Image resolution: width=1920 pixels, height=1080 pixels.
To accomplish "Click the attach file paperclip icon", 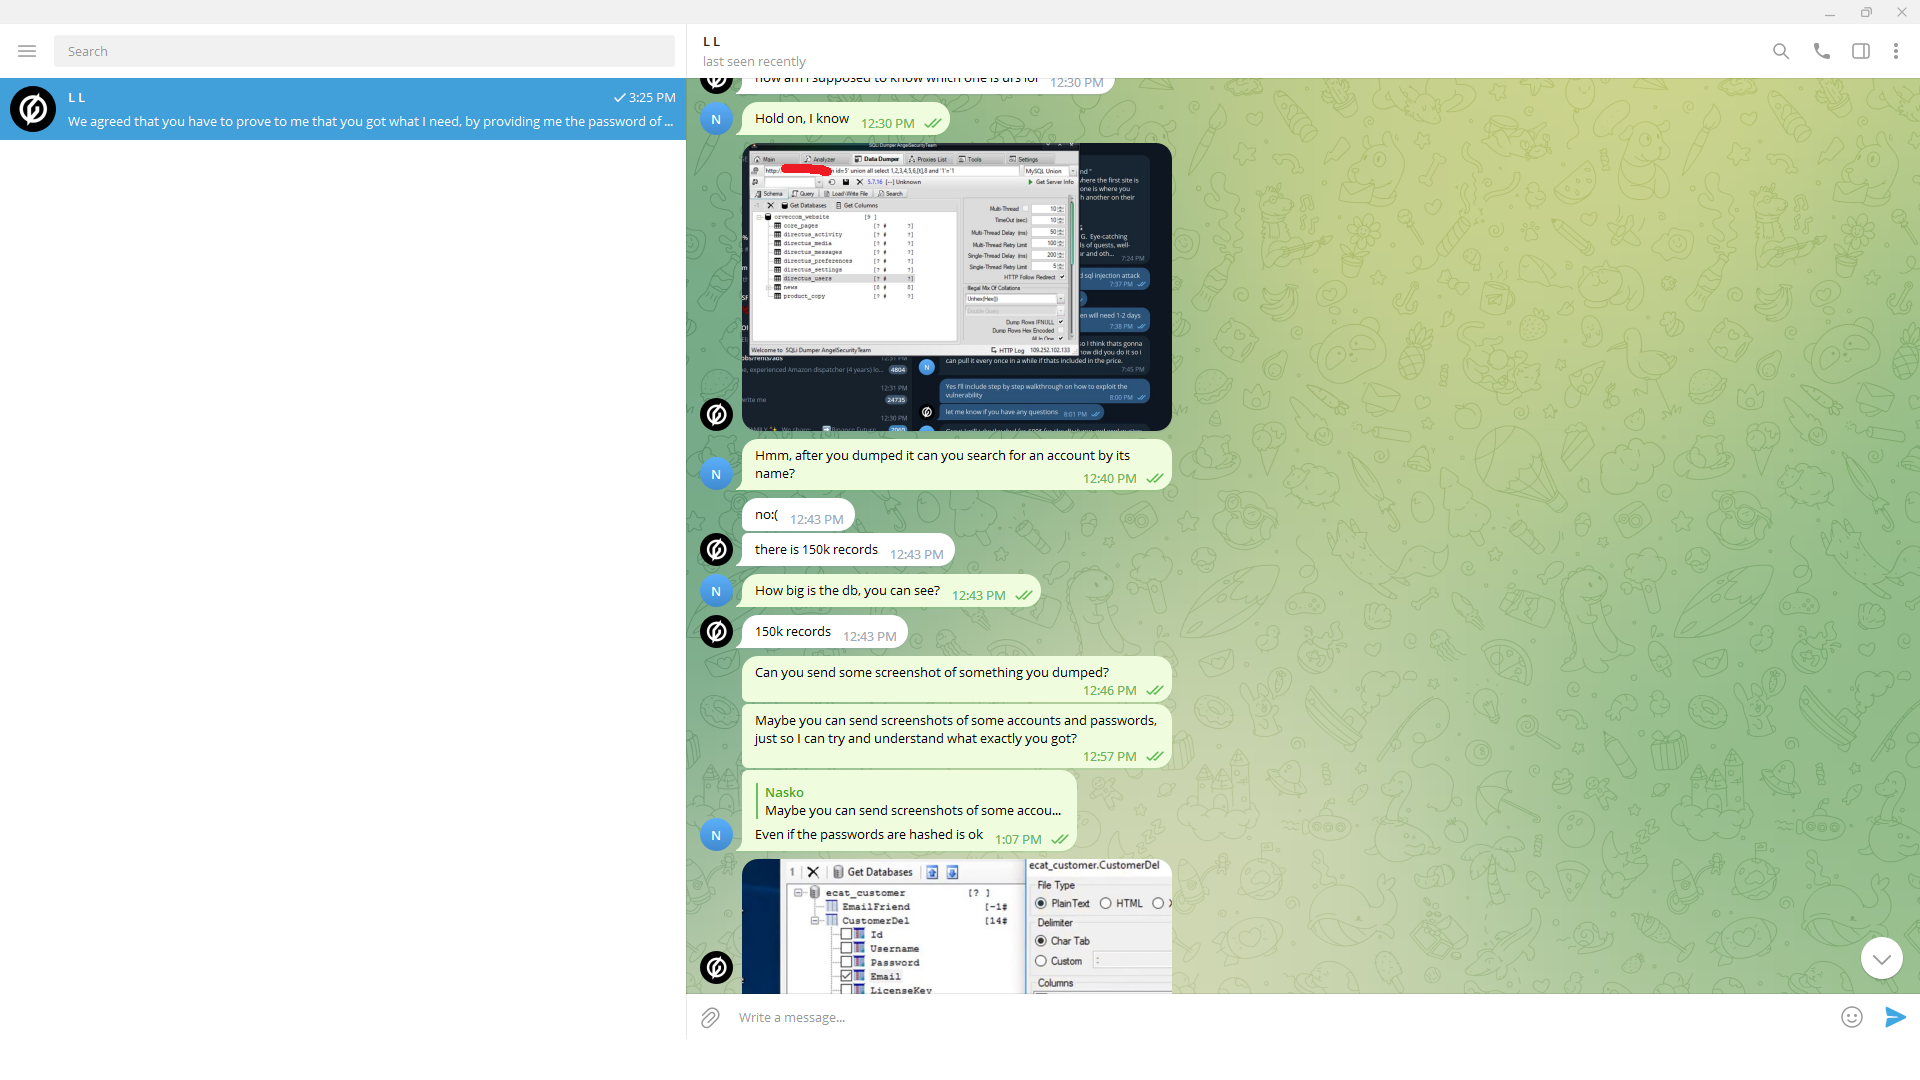I will point(710,1017).
